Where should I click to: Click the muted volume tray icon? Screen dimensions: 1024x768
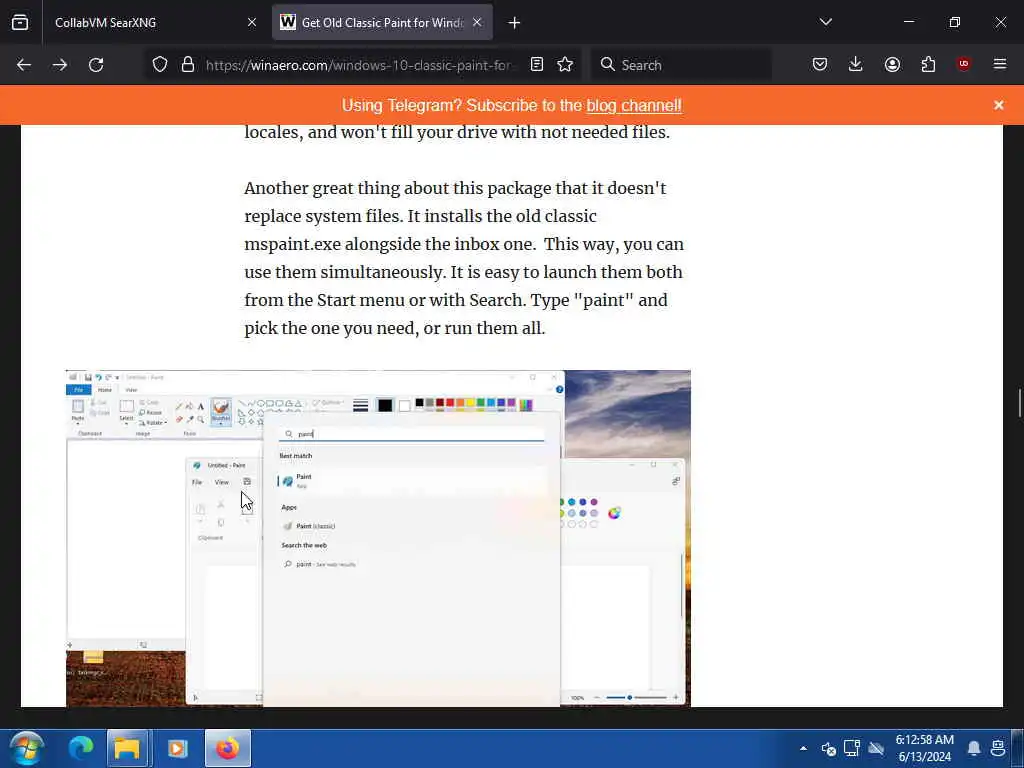click(x=828, y=748)
